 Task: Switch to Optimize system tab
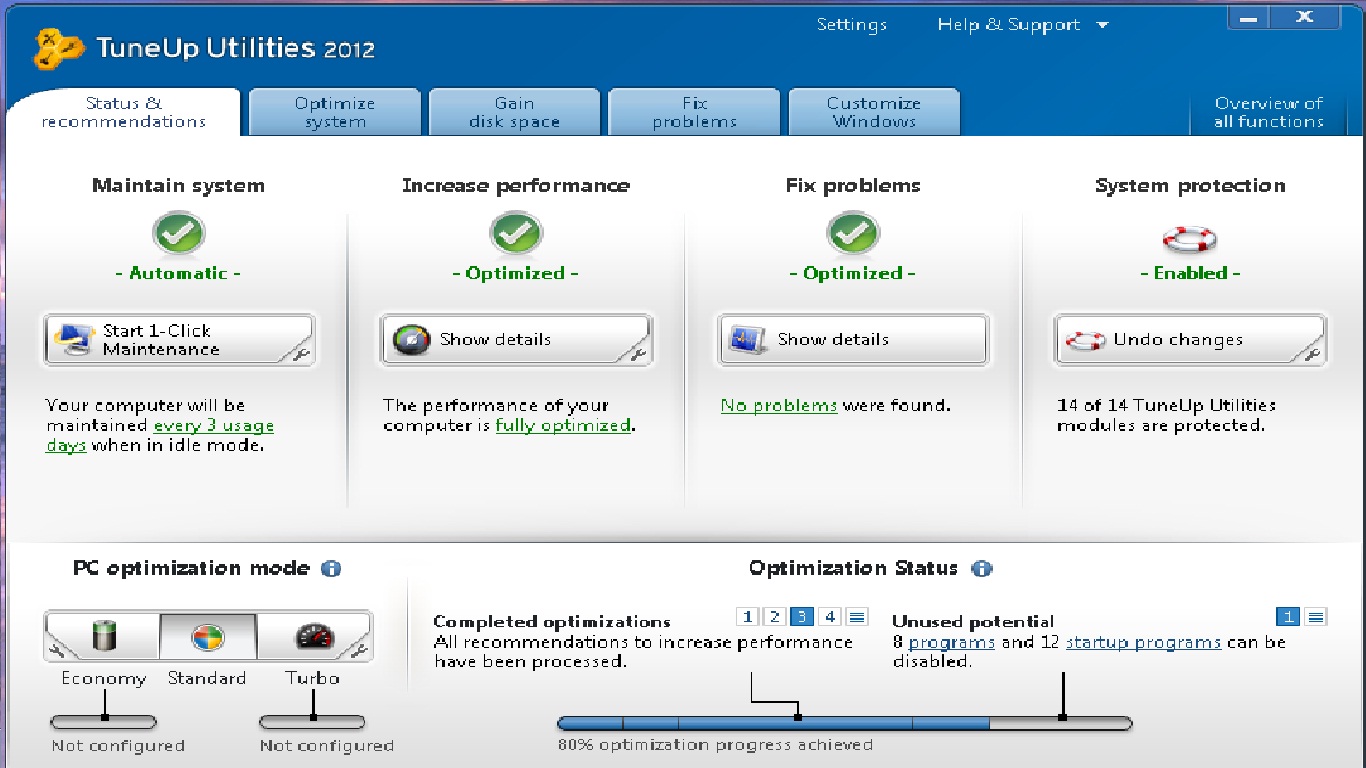coord(335,112)
